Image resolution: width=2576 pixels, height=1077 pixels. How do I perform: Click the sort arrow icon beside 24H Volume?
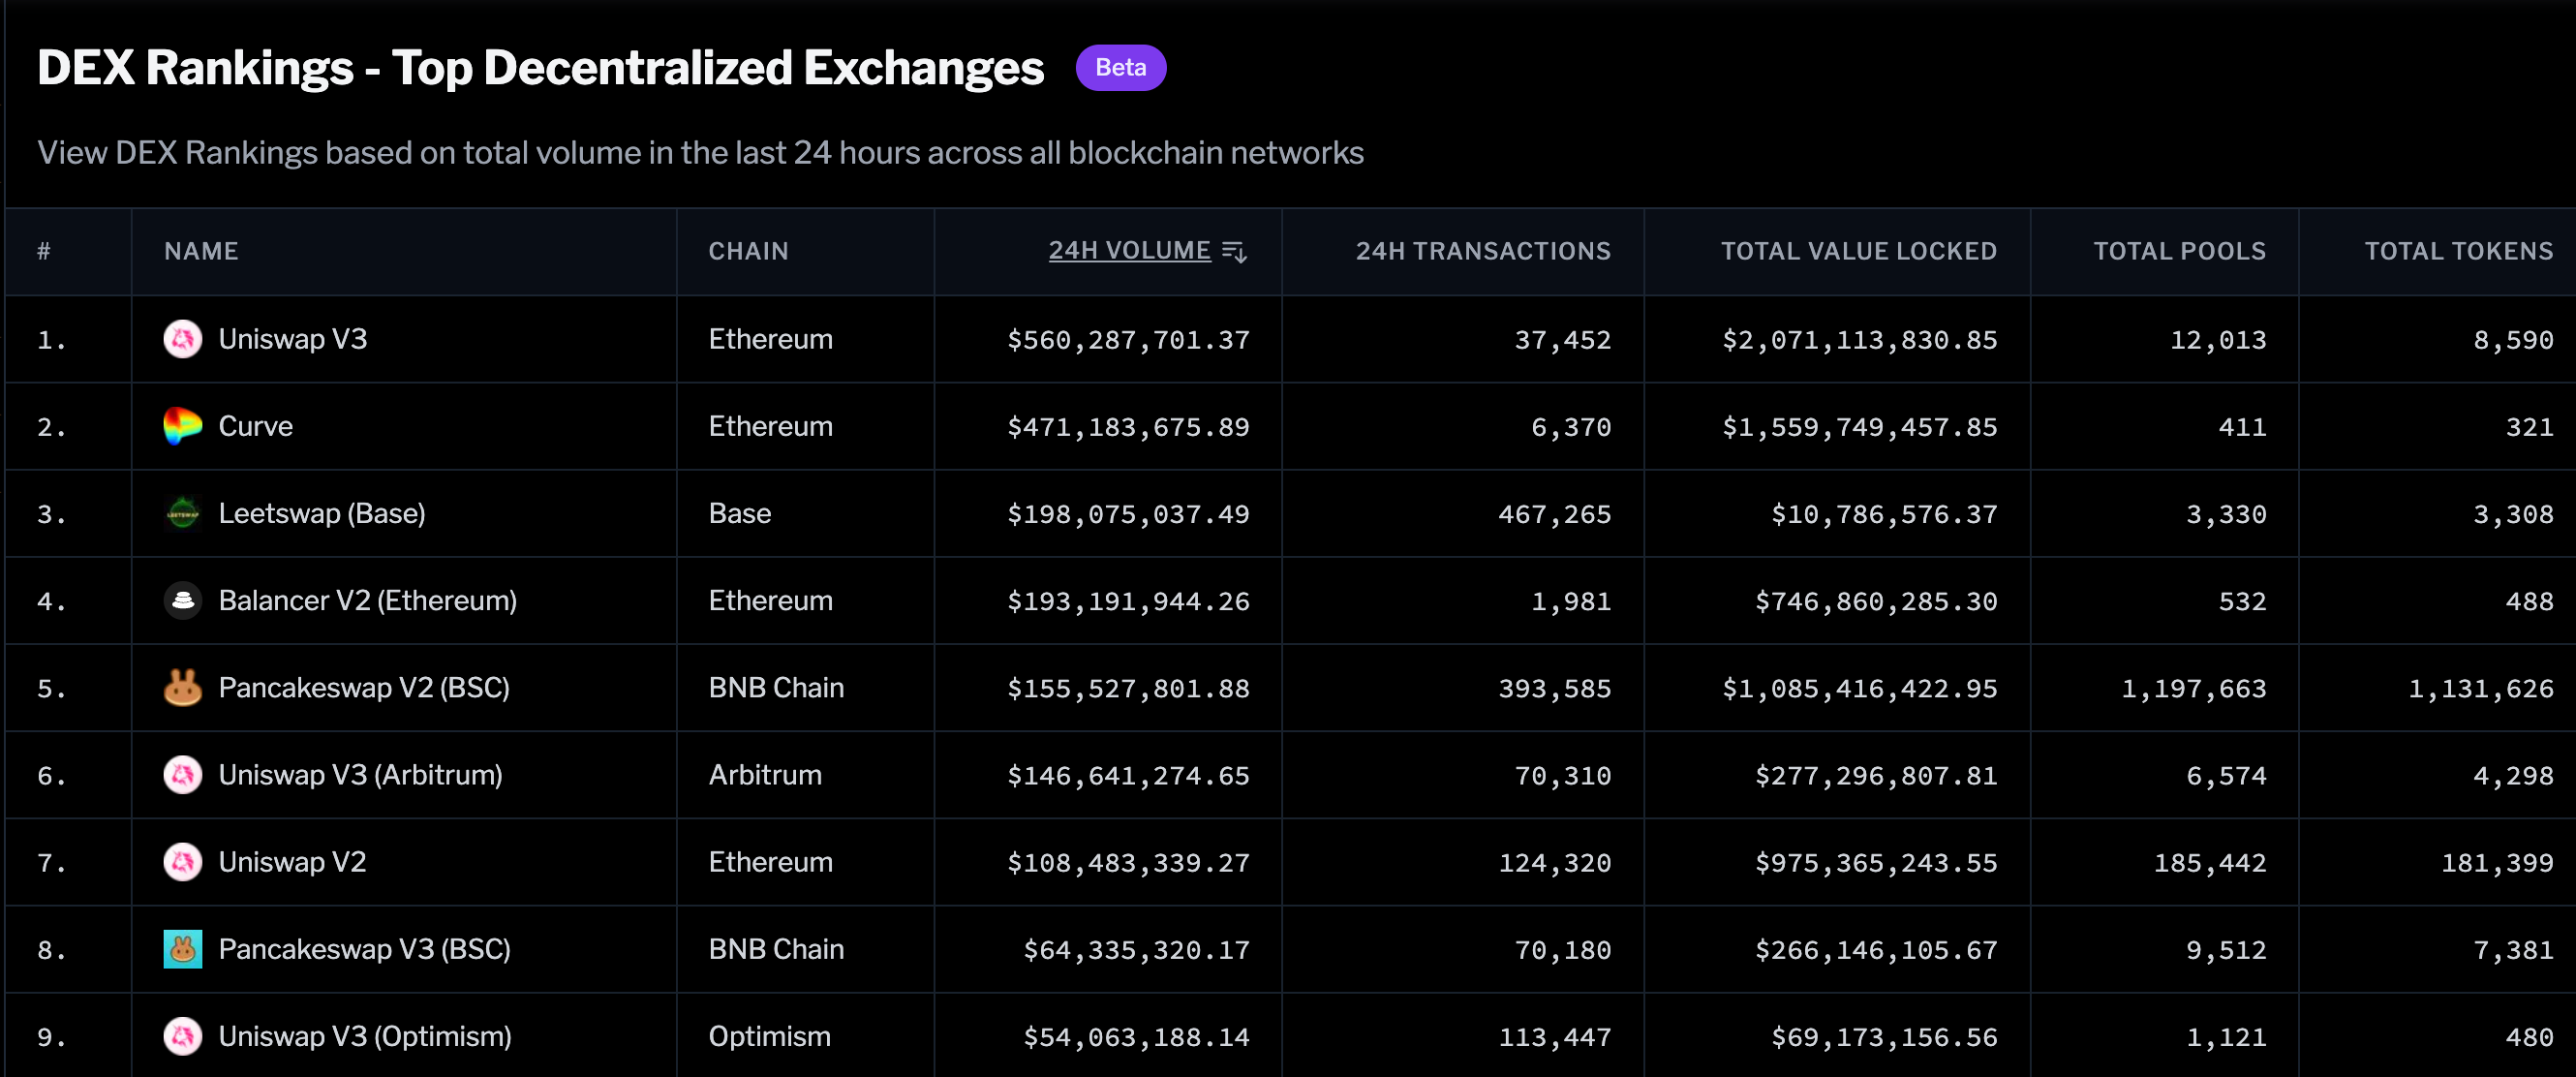pos(1235,252)
